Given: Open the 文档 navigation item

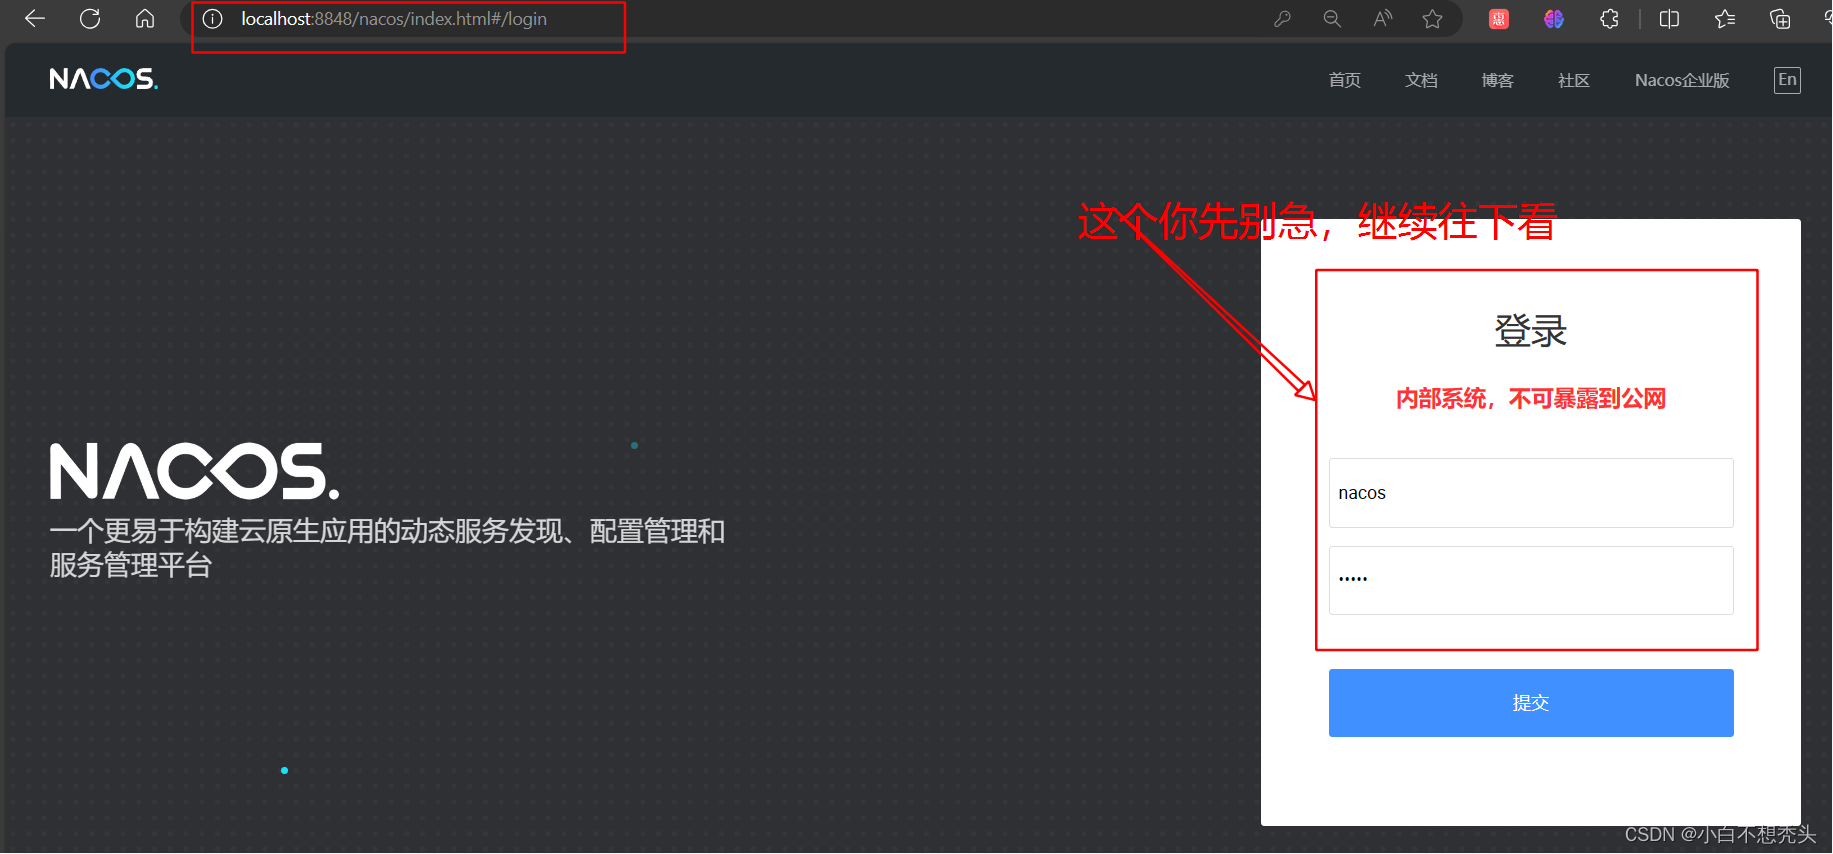Looking at the screenshot, I should 1421,80.
